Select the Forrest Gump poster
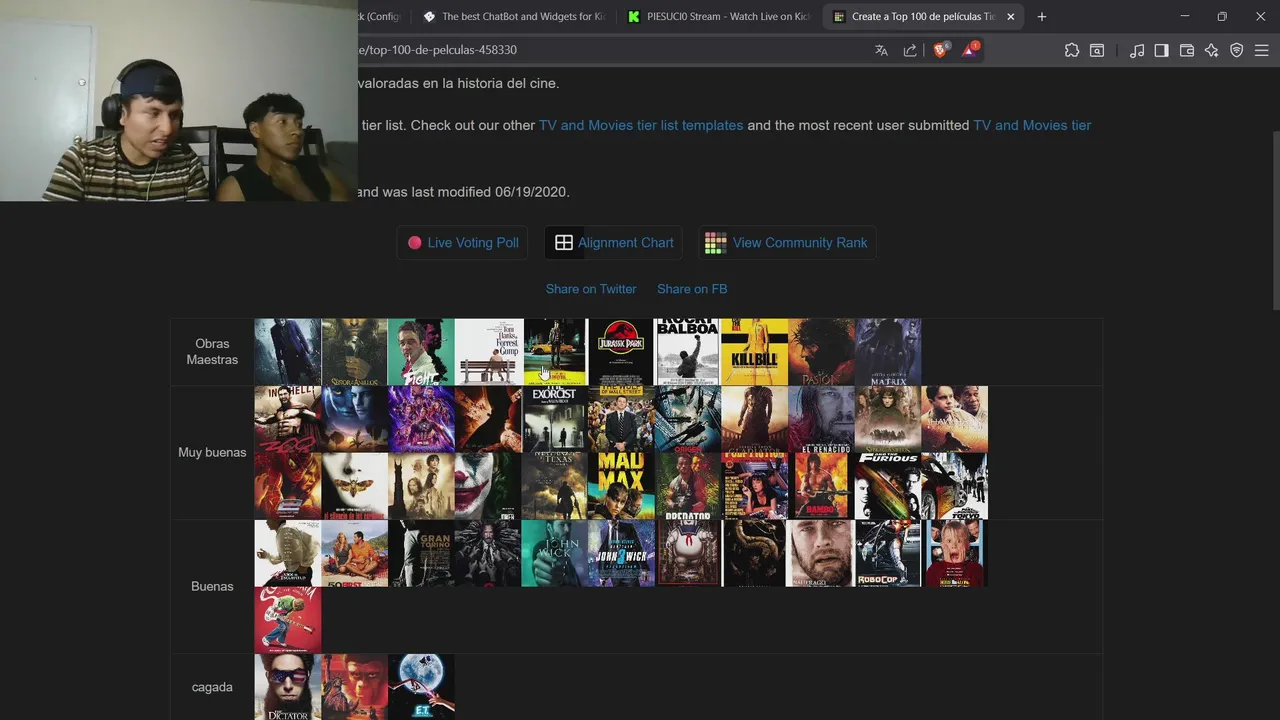 pyautogui.click(x=488, y=352)
